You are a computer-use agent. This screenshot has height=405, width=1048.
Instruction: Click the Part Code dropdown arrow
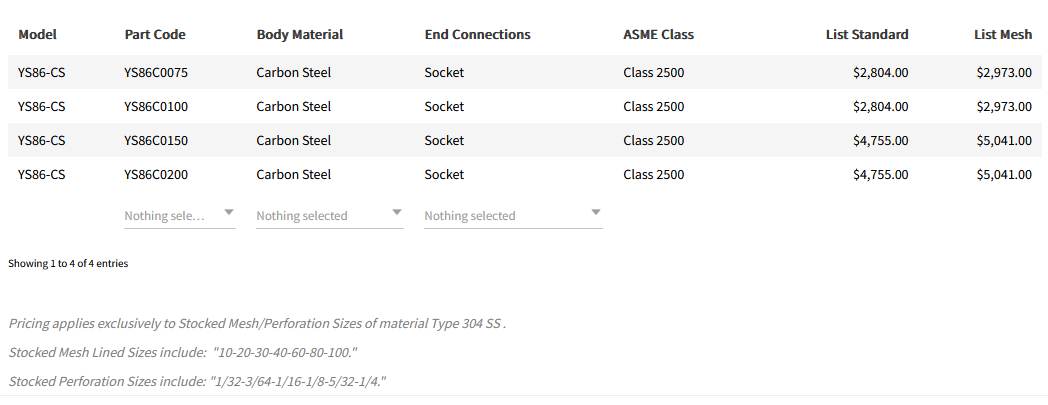point(229,212)
